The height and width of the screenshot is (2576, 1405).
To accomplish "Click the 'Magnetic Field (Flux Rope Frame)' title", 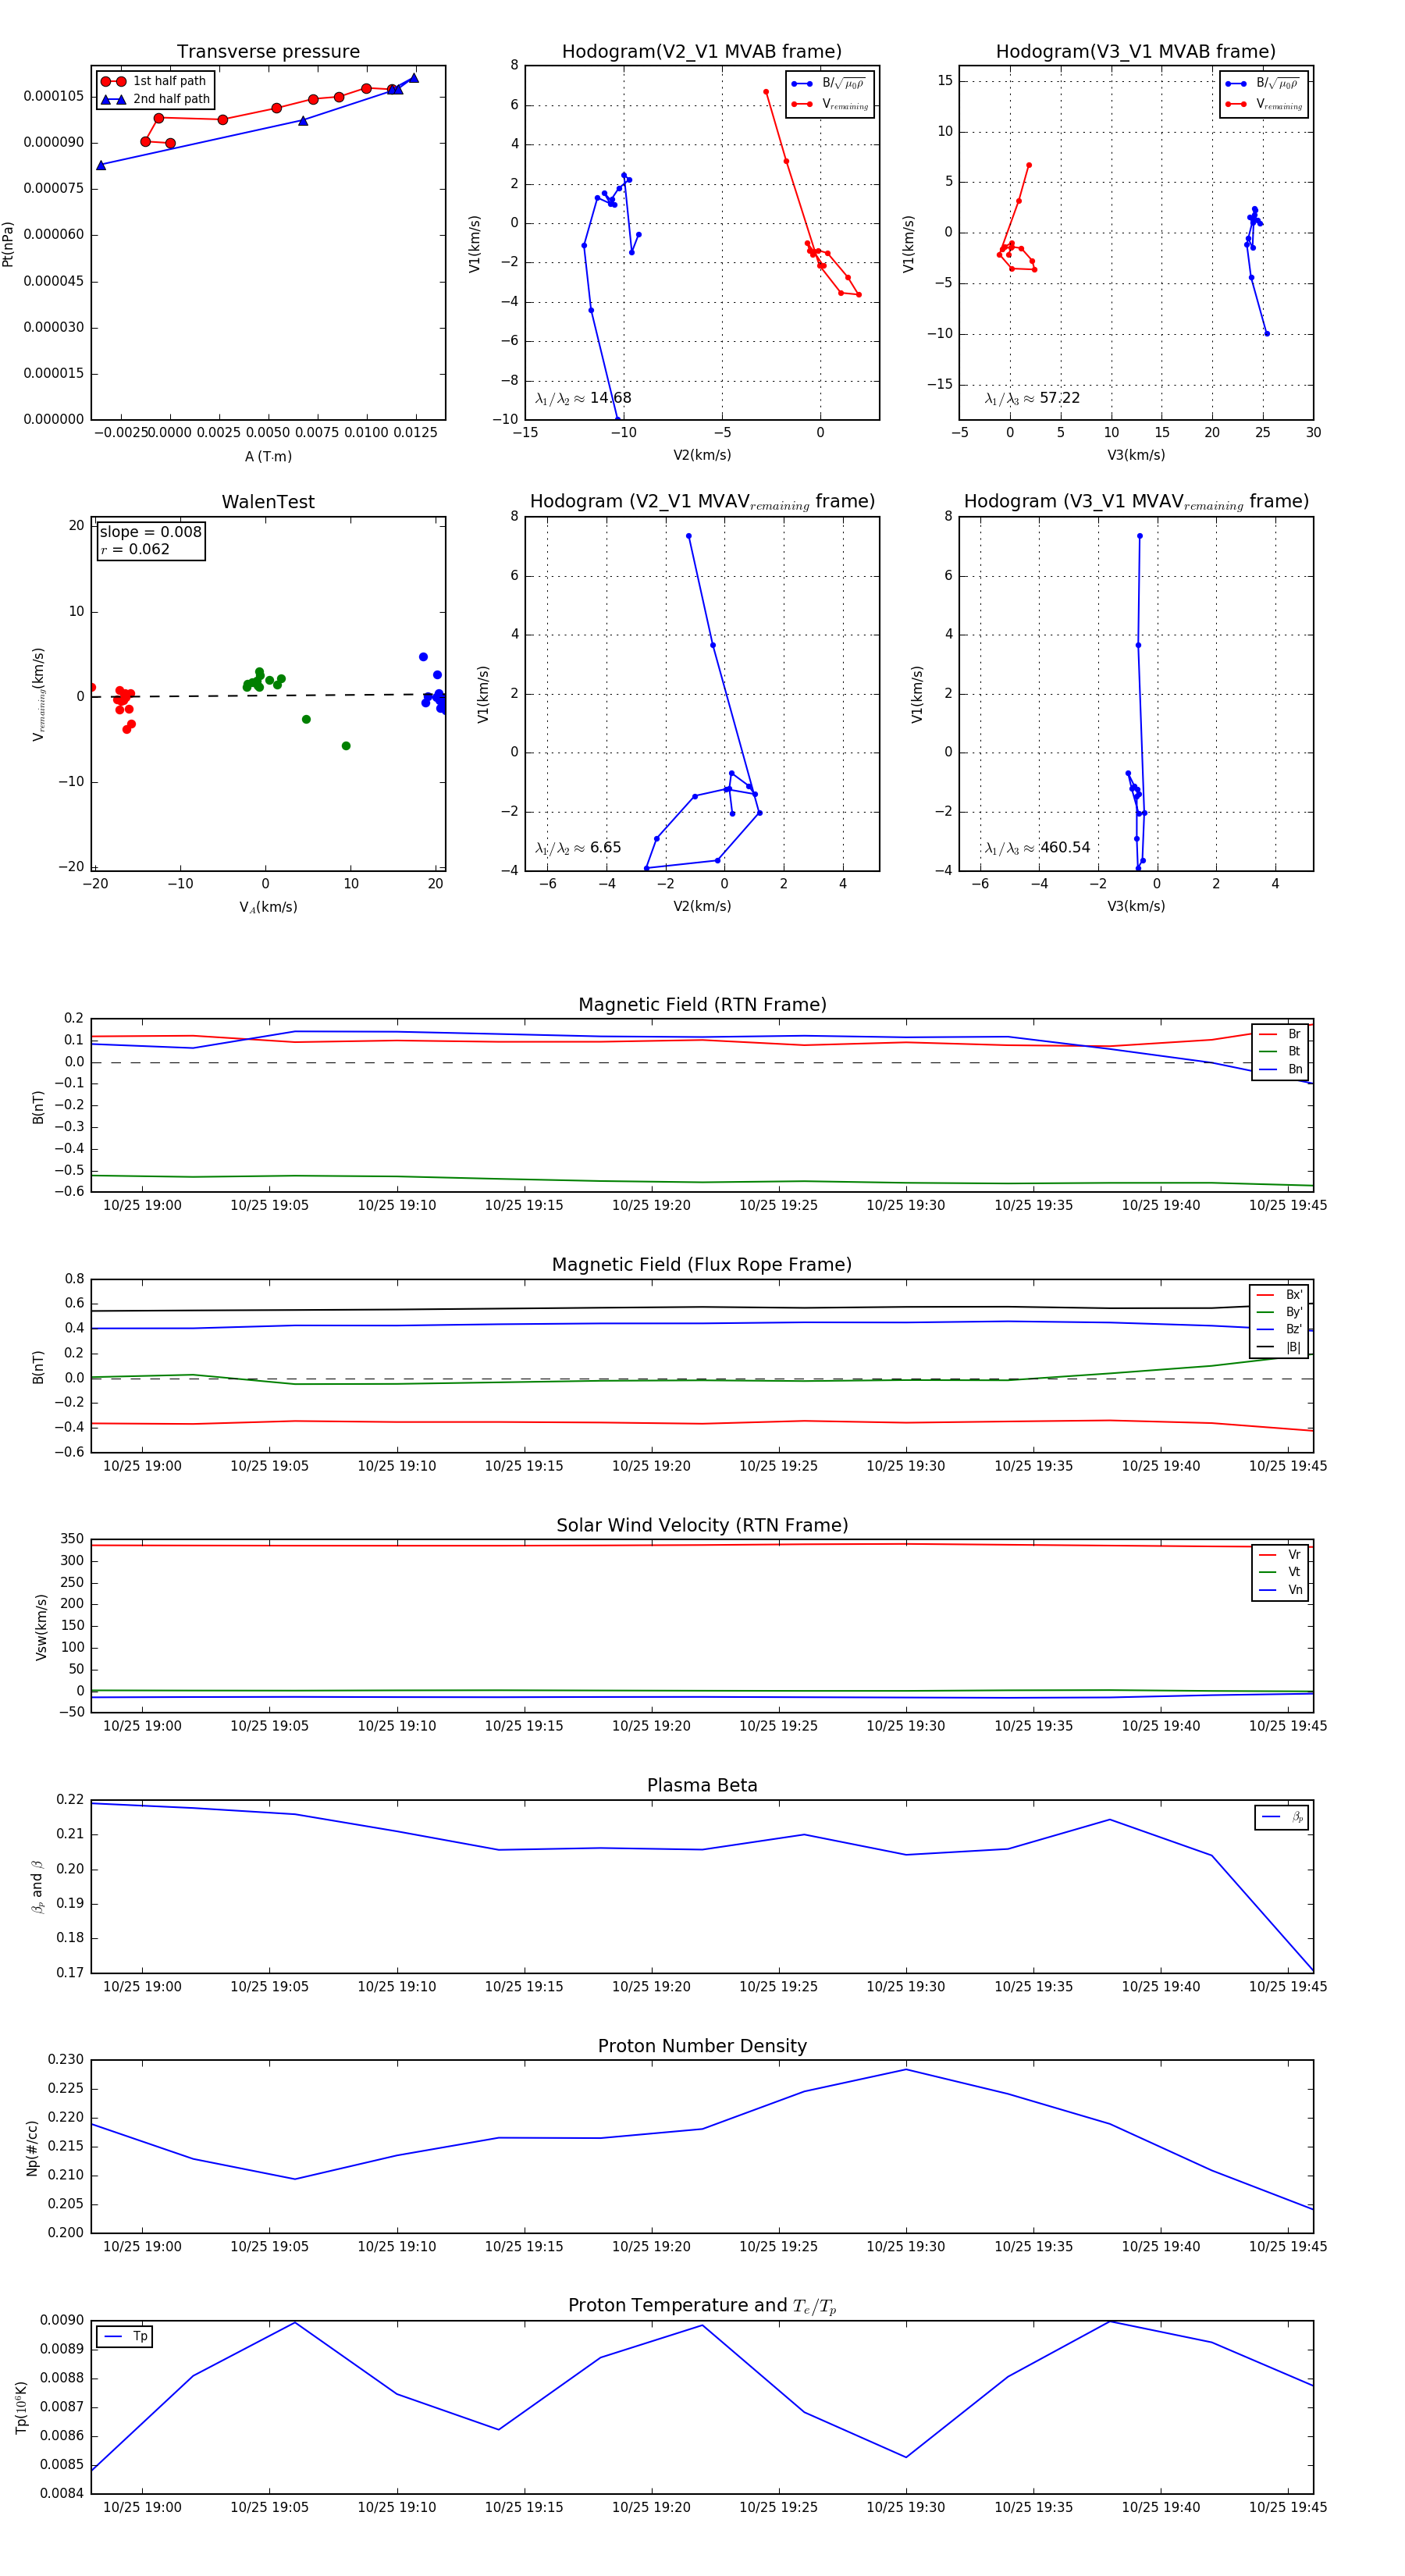I will click(702, 1265).
